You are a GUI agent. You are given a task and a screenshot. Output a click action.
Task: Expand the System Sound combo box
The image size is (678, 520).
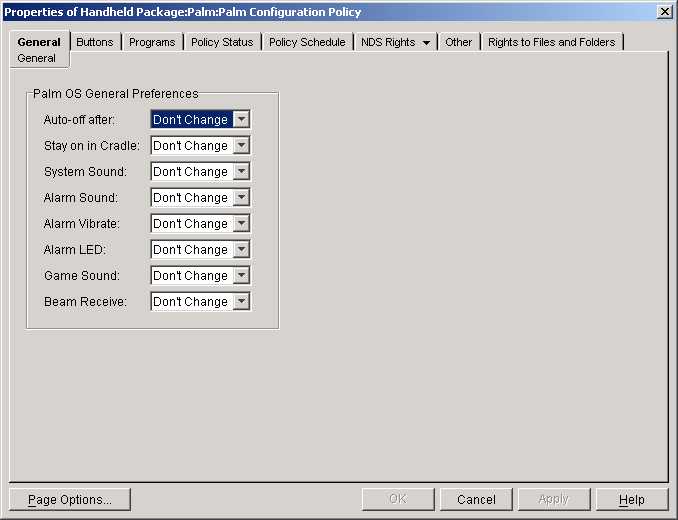[x=201, y=171]
